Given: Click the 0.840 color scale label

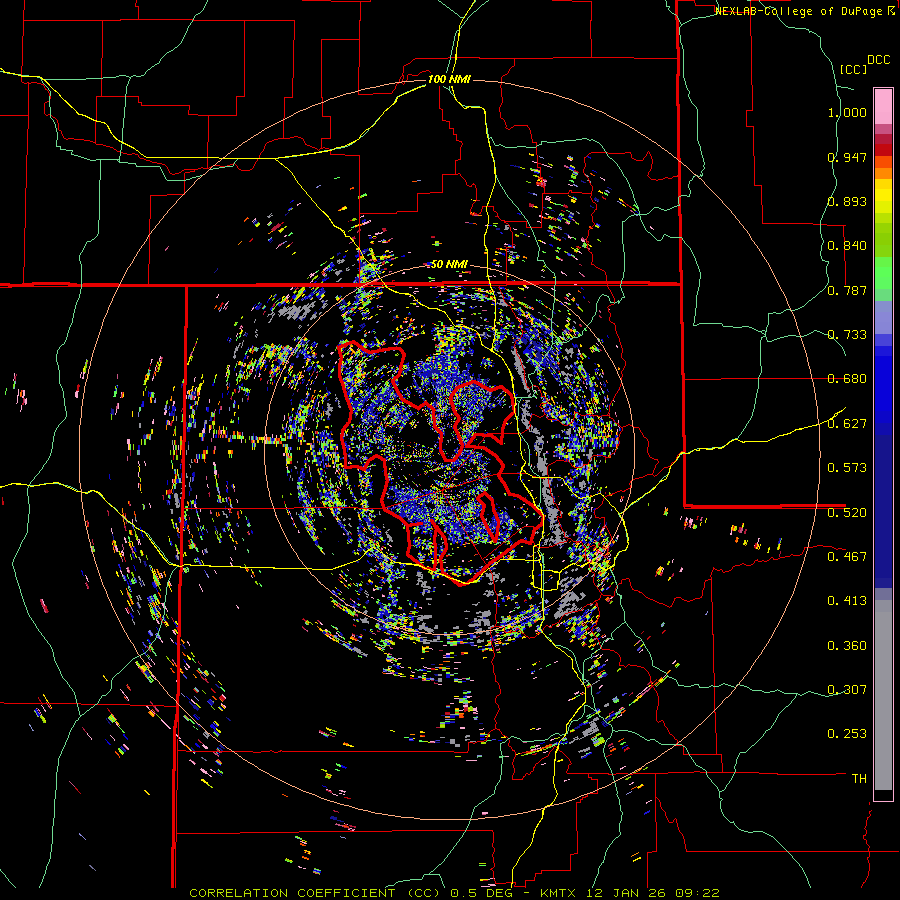Looking at the screenshot, I should click(x=847, y=246).
